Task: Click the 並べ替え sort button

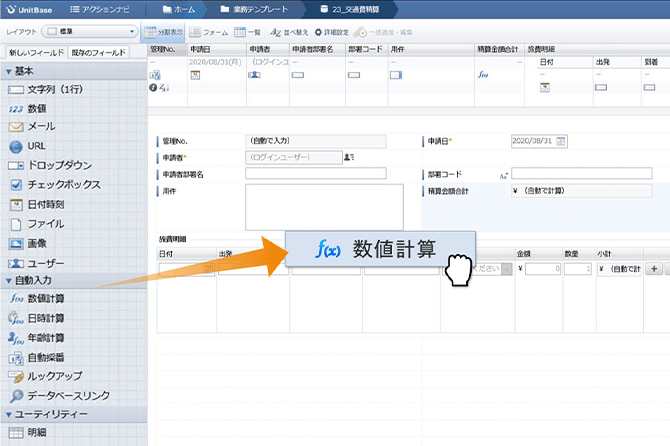Action: (x=289, y=32)
